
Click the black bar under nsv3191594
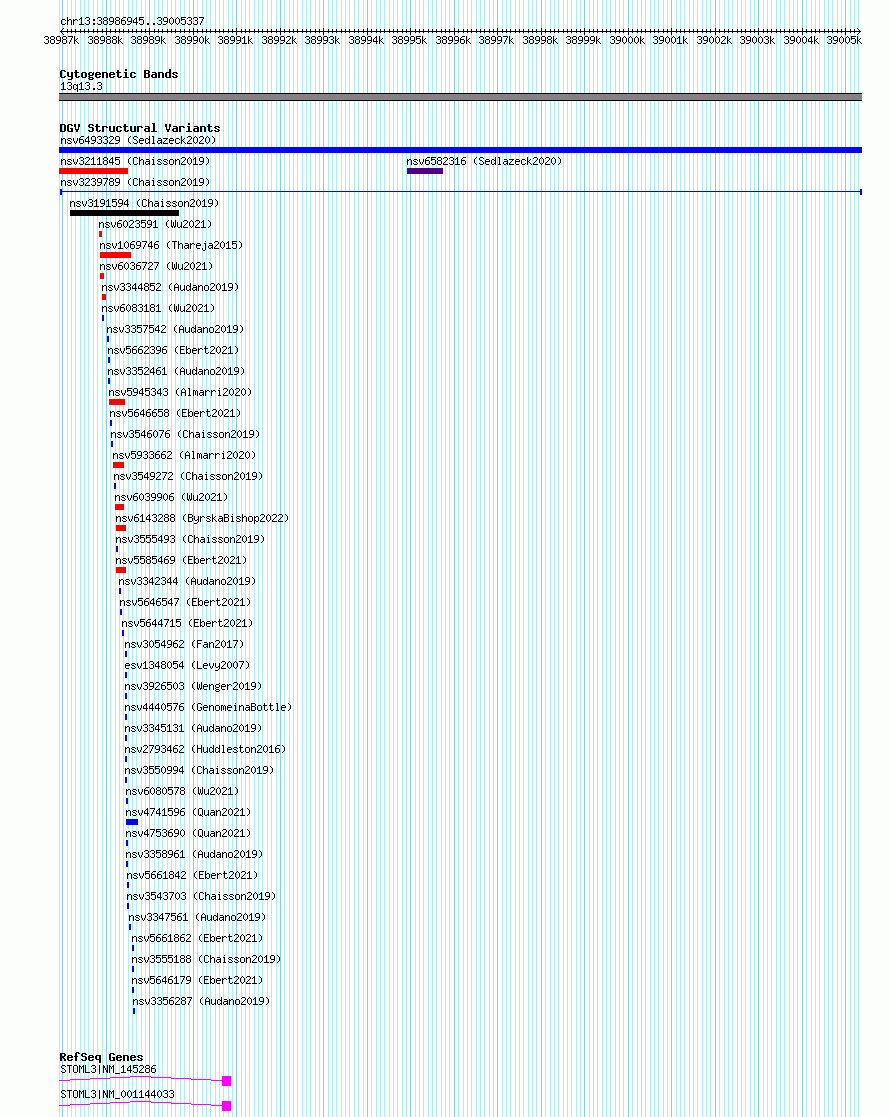pos(125,213)
